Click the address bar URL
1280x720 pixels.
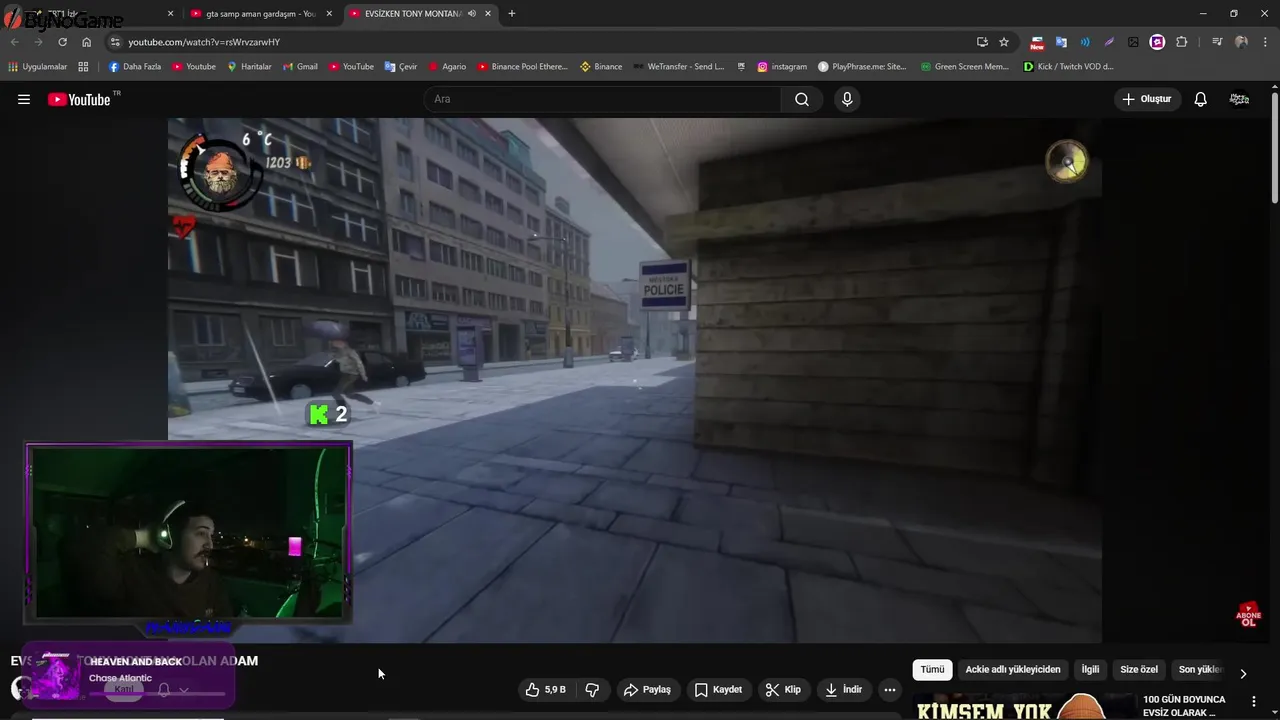[204, 42]
